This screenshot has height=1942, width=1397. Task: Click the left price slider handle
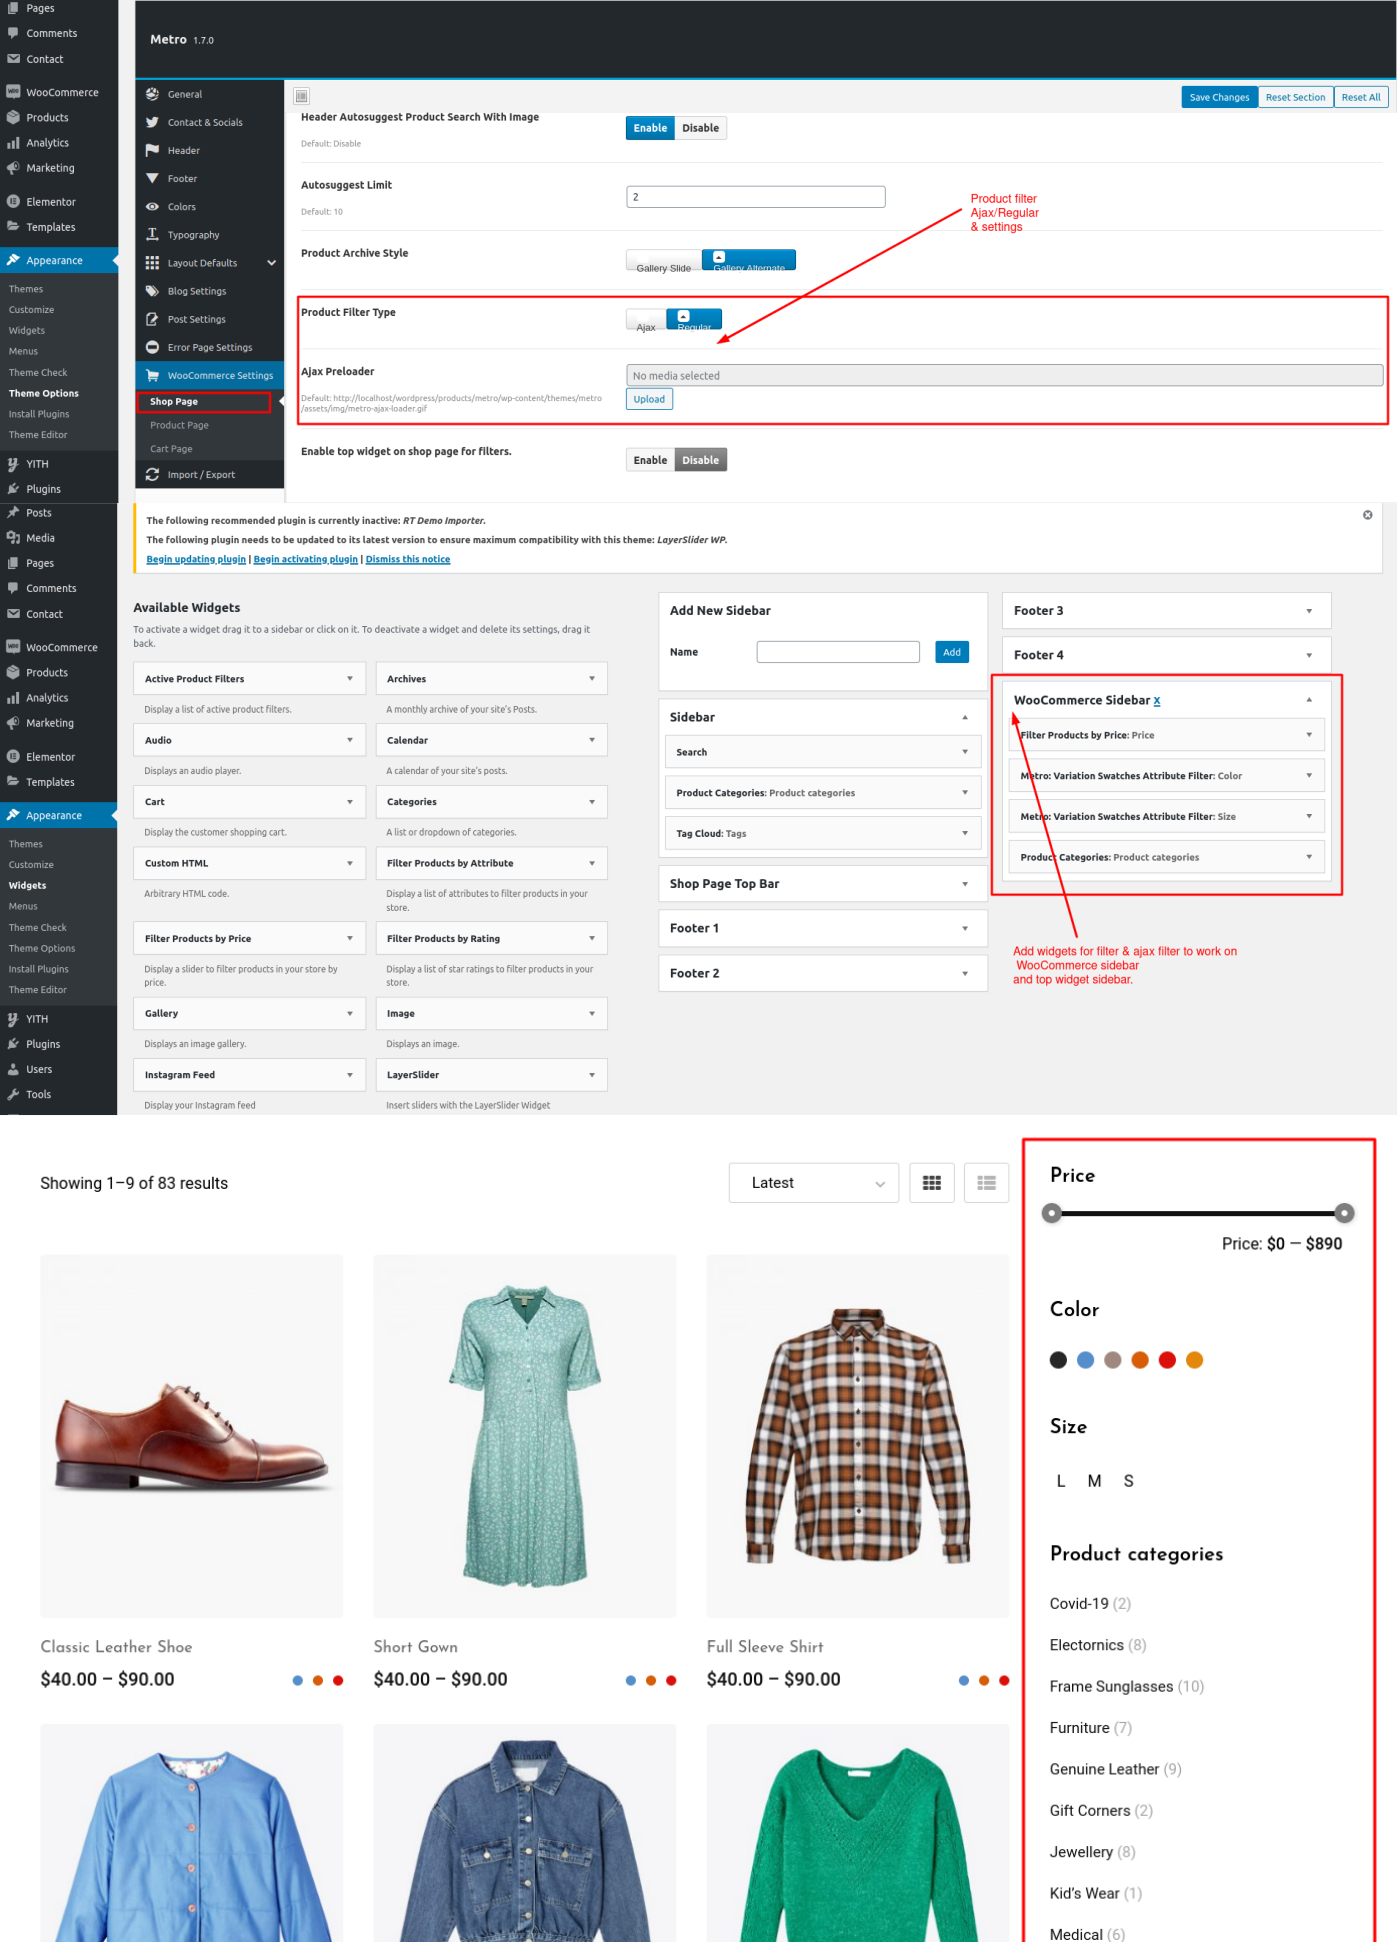tap(1051, 1213)
